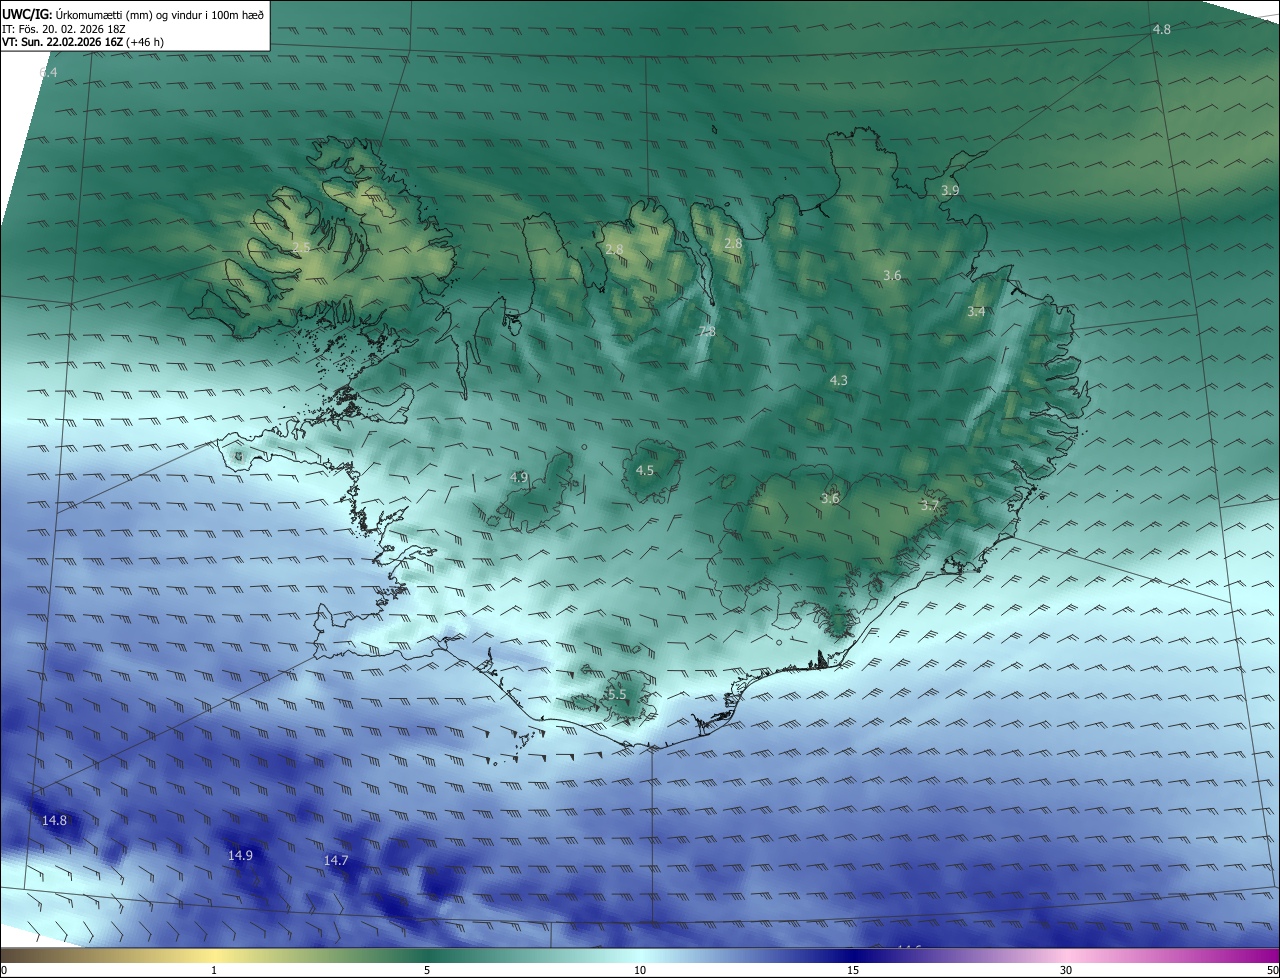Select the 14.7 value label
Screen dimensions: 1280x978
click(x=336, y=861)
